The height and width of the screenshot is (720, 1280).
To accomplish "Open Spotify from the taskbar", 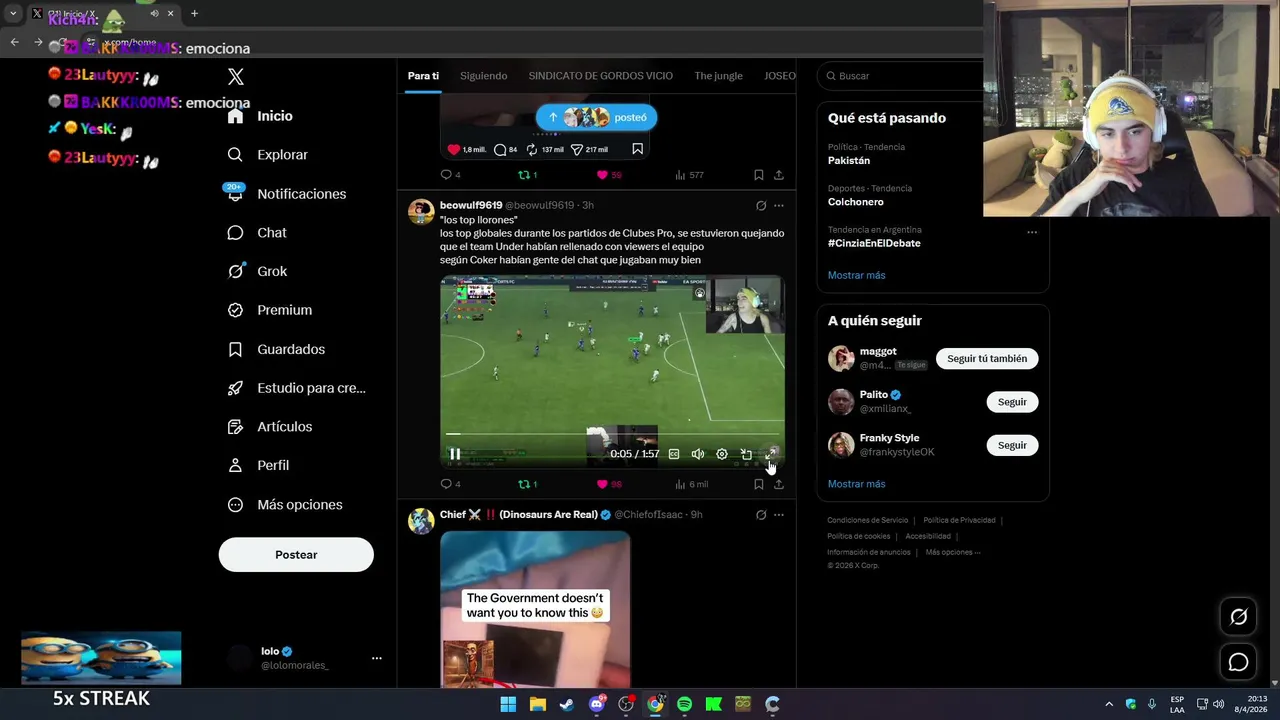I will (684, 704).
